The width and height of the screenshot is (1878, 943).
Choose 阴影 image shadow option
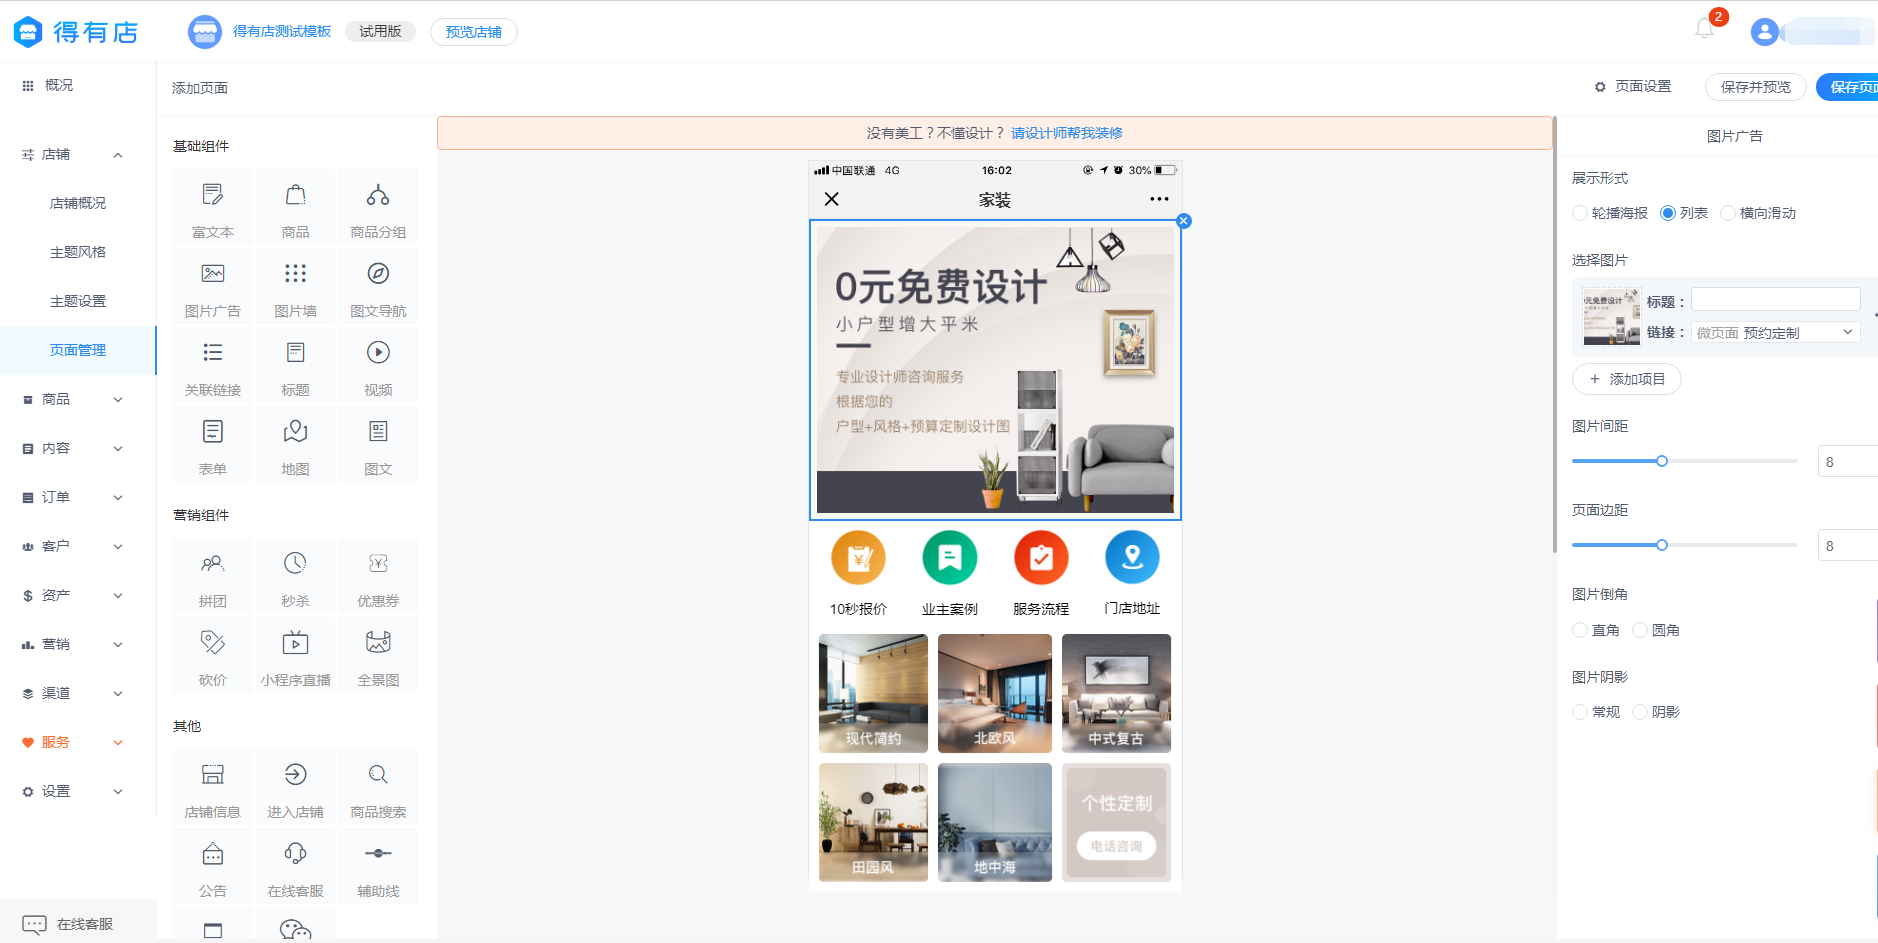(1656, 712)
